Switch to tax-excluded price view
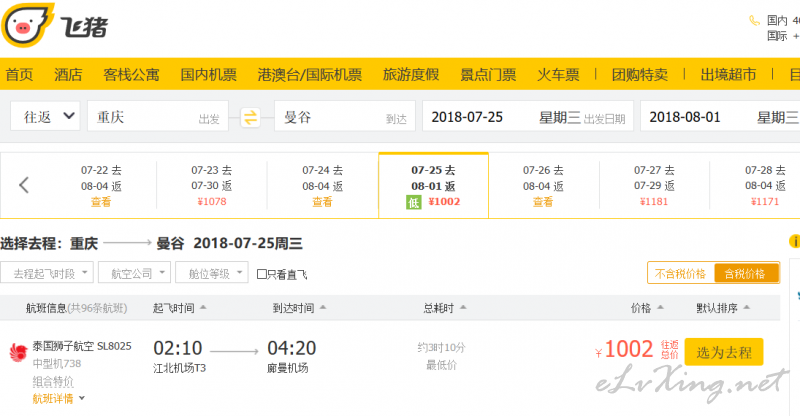This screenshot has height=416, width=800. tap(681, 274)
